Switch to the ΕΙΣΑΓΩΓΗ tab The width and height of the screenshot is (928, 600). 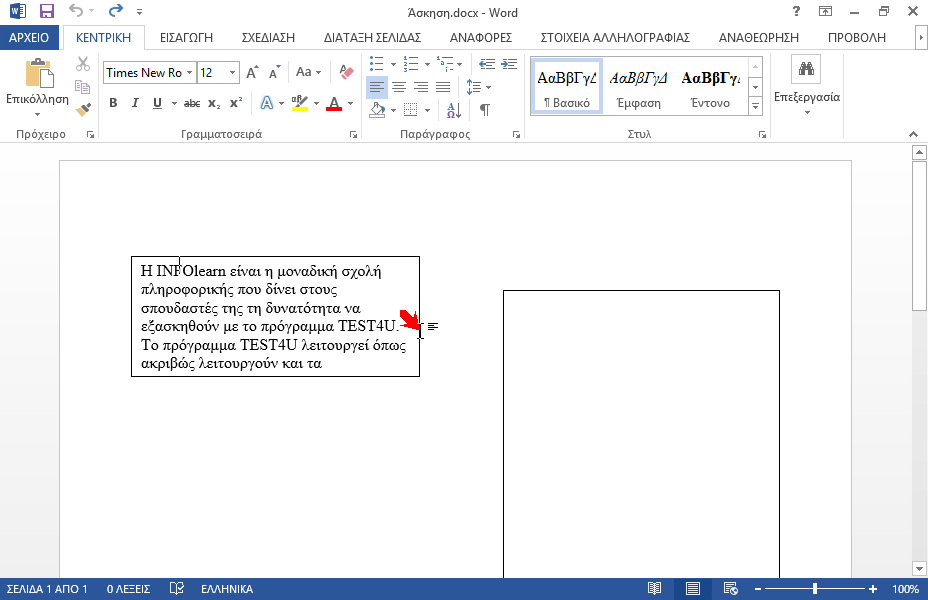tap(186, 37)
